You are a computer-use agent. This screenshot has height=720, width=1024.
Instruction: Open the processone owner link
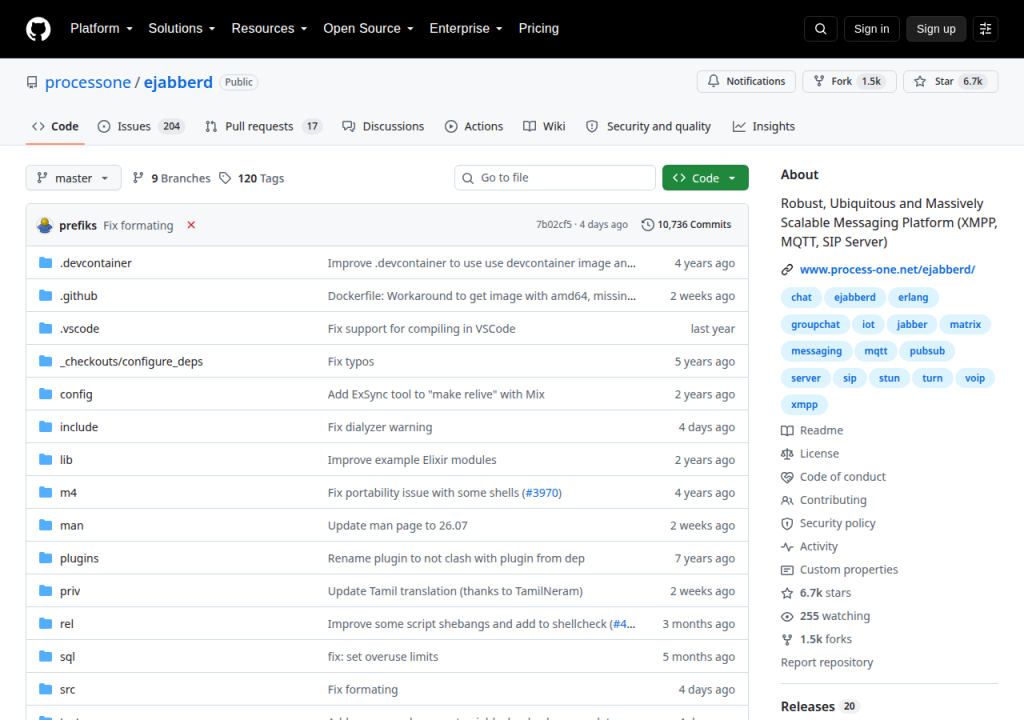pyautogui.click(x=88, y=82)
